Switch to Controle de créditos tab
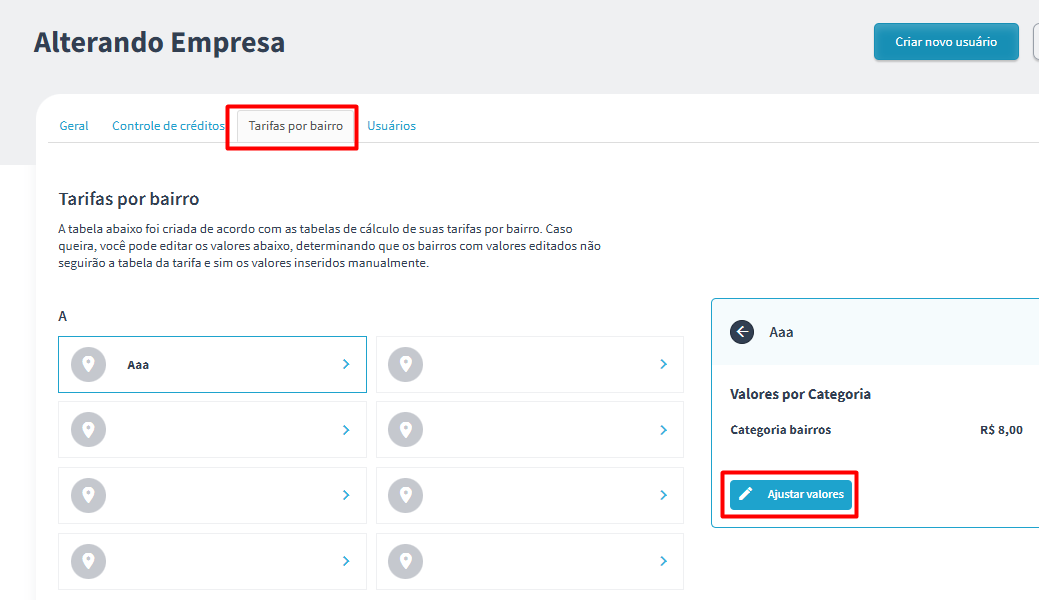This screenshot has height=600, width=1039. [x=168, y=126]
